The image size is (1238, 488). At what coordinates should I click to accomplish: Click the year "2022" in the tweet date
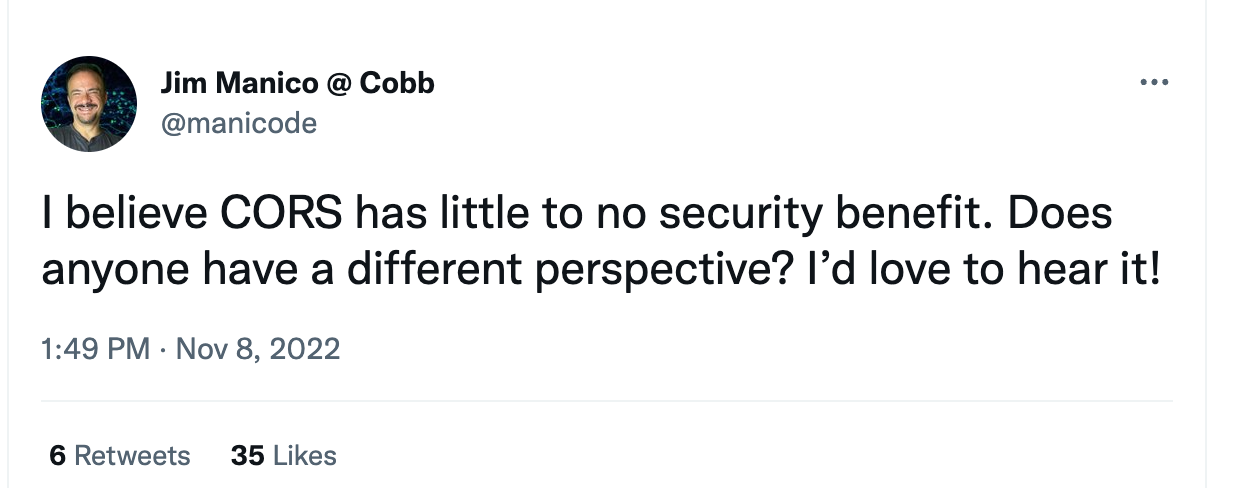click(304, 349)
